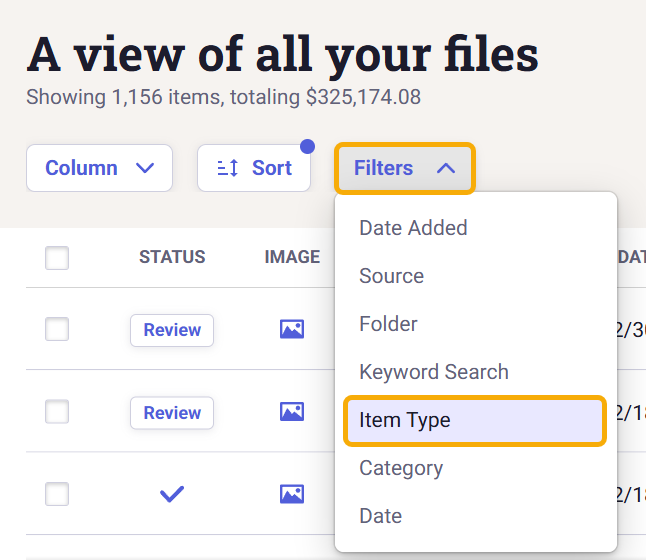Select the Date filter option
The image size is (646, 560).
pyautogui.click(x=380, y=516)
